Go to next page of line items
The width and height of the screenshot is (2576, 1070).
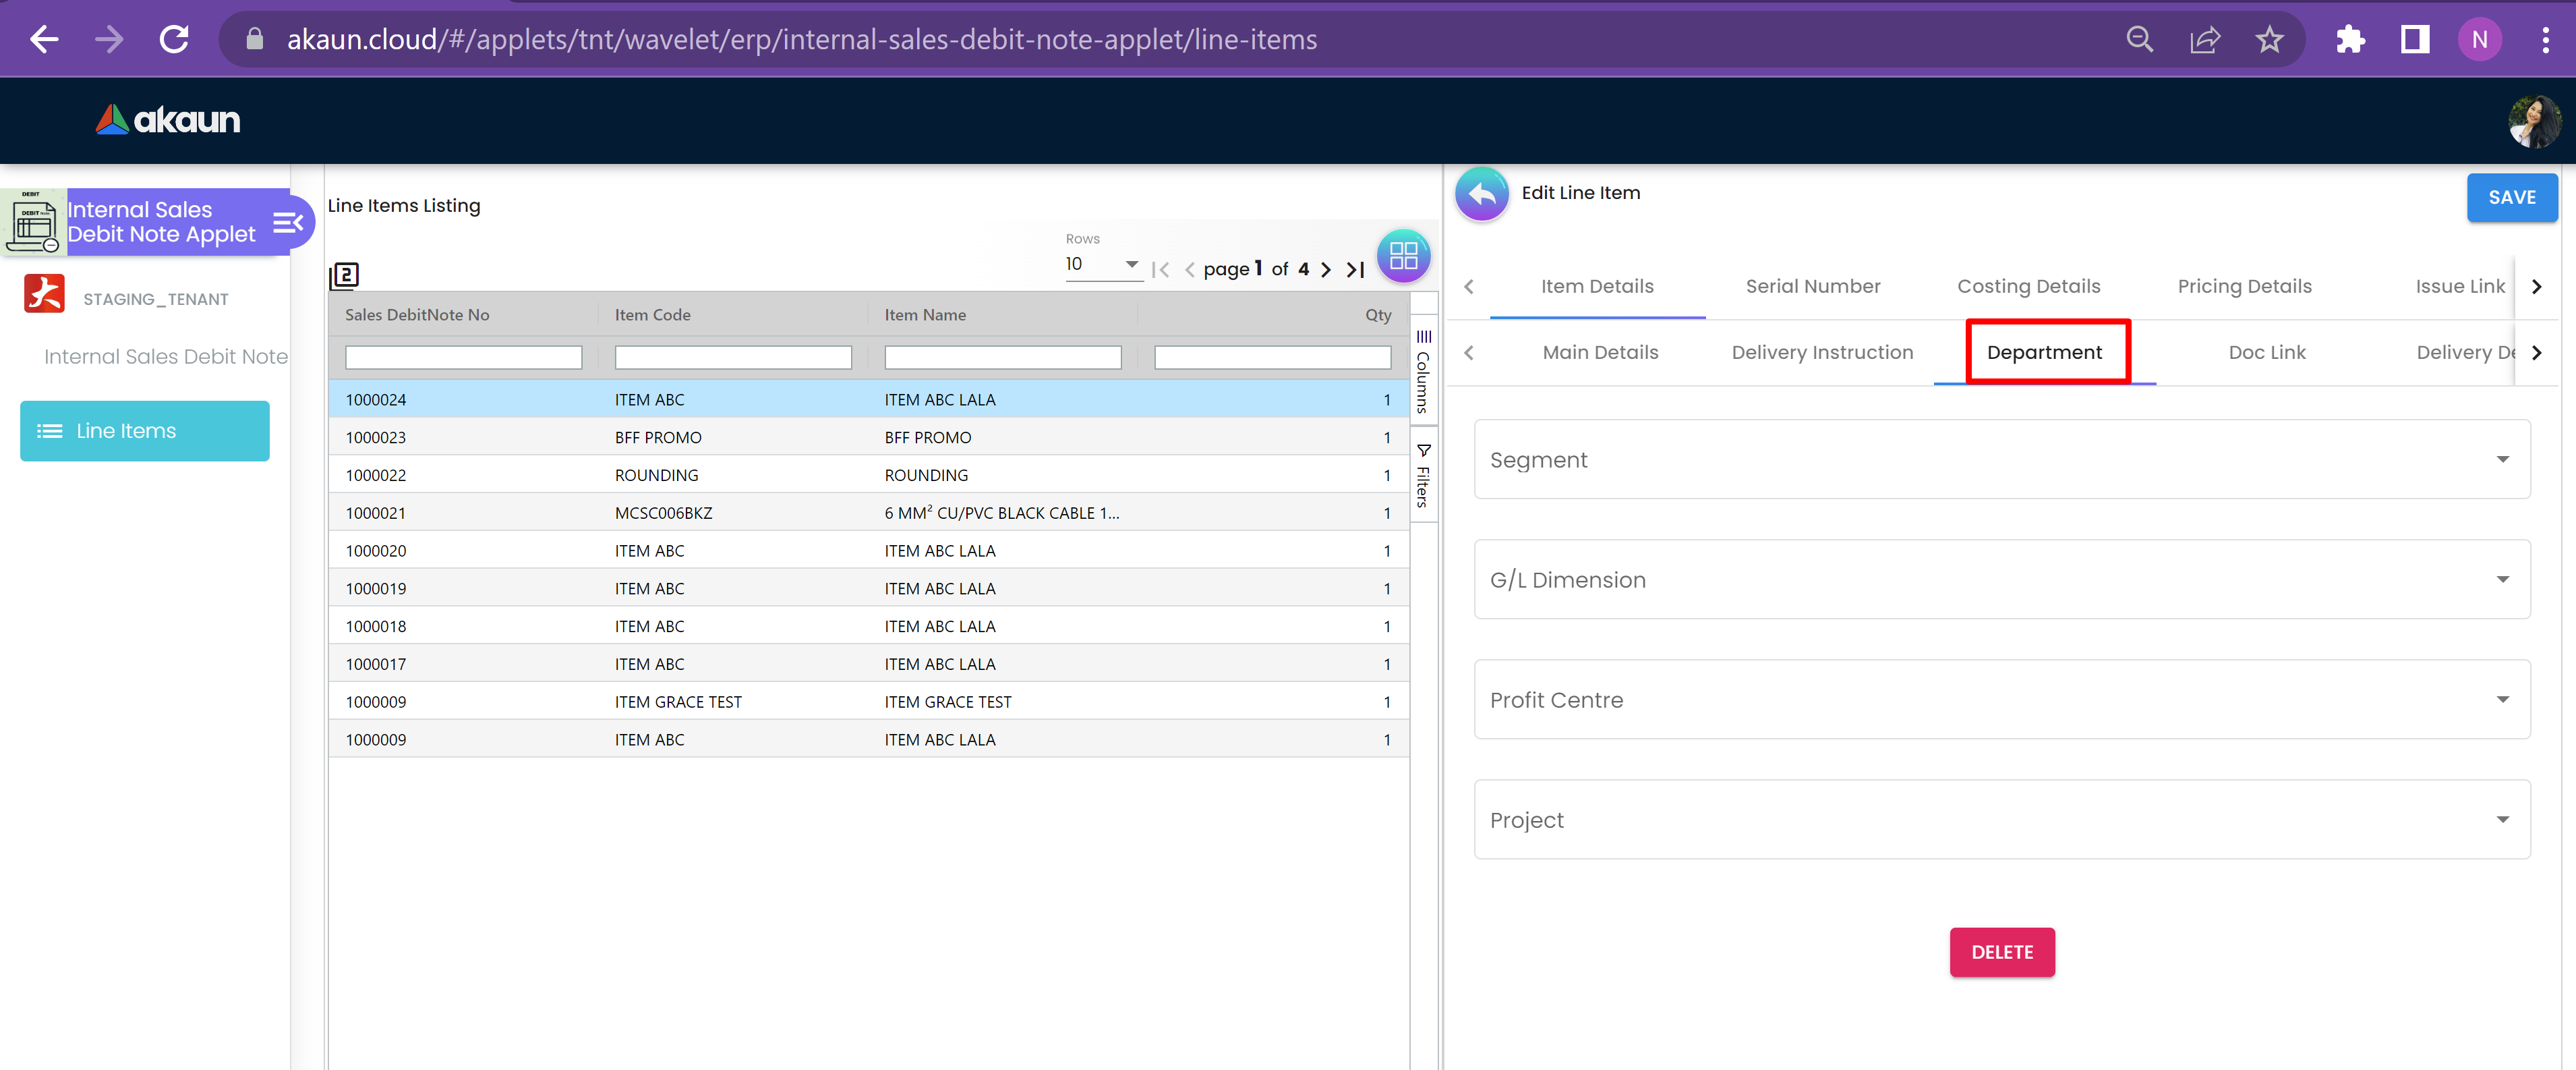tap(1326, 270)
